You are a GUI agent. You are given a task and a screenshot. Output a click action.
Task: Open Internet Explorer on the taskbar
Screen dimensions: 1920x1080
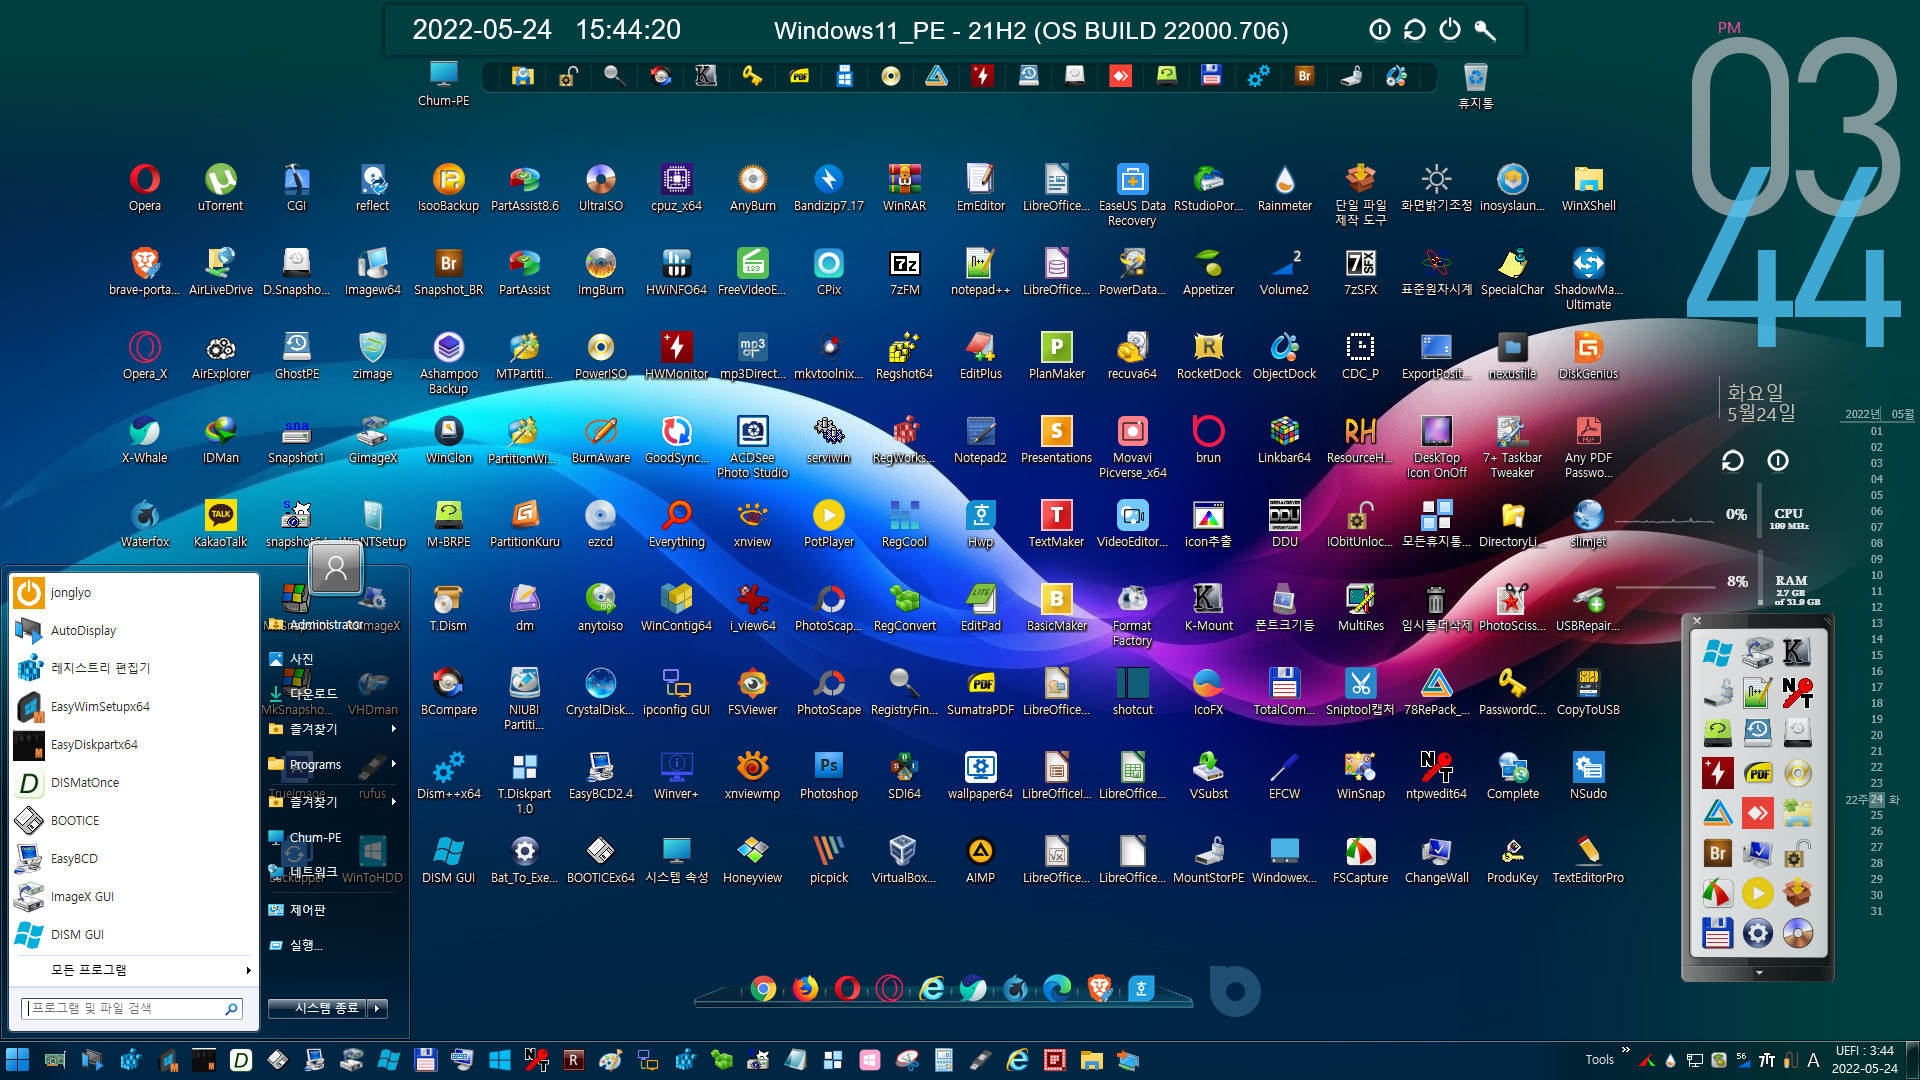(x=1017, y=1060)
